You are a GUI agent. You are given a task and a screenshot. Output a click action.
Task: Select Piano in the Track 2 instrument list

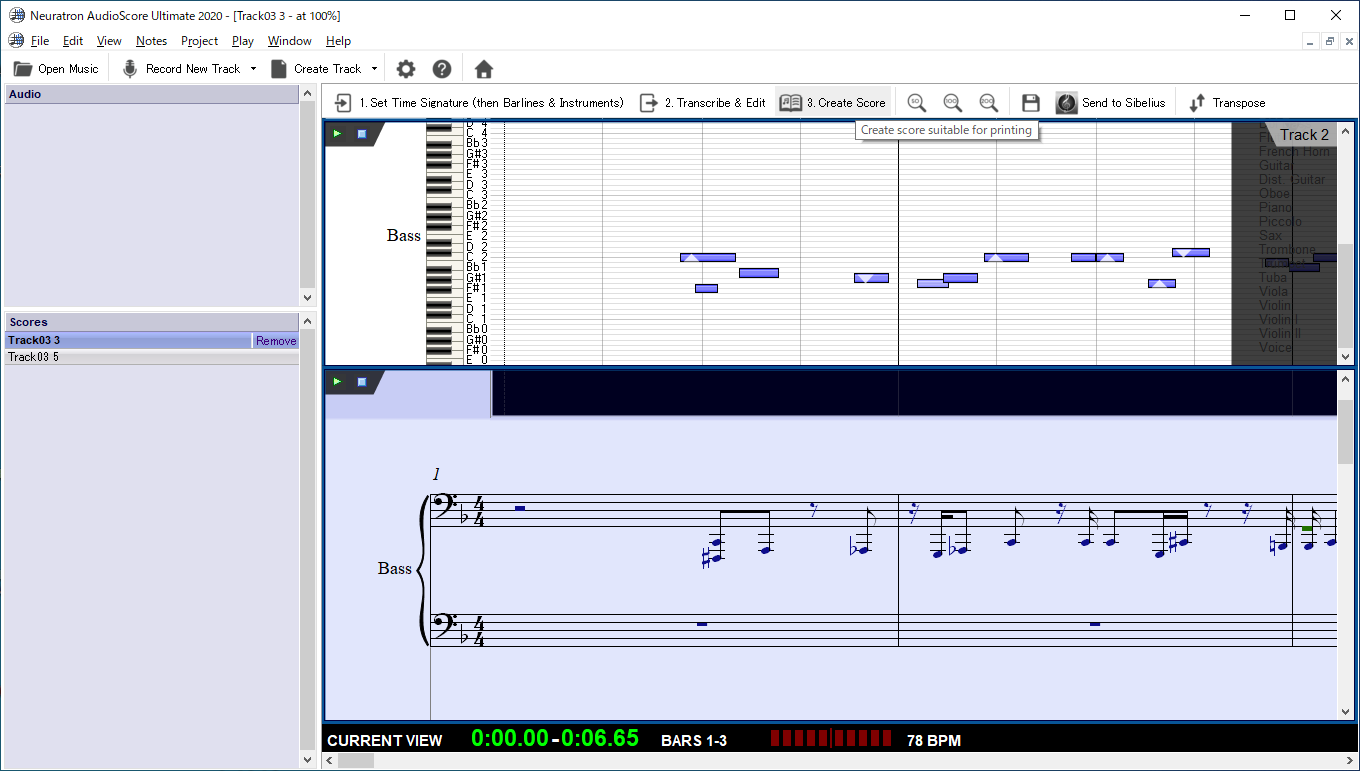click(1276, 207)
